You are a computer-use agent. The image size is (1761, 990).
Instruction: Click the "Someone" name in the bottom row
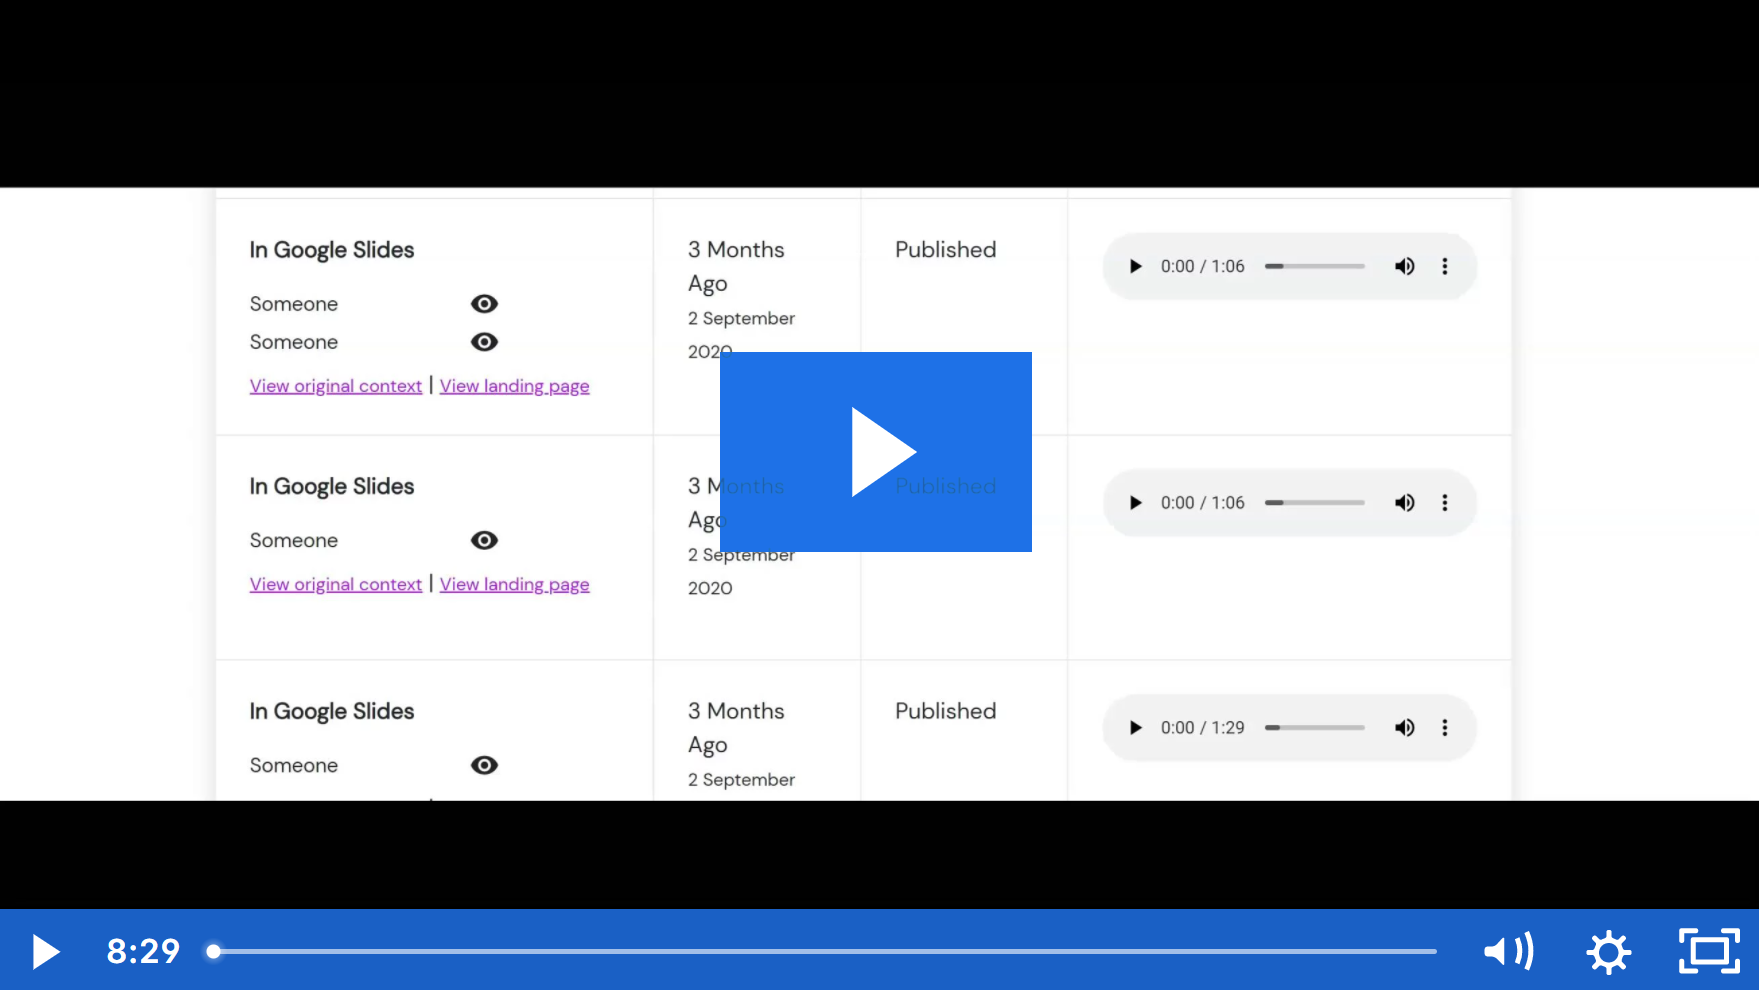click(x=294, y=765)
